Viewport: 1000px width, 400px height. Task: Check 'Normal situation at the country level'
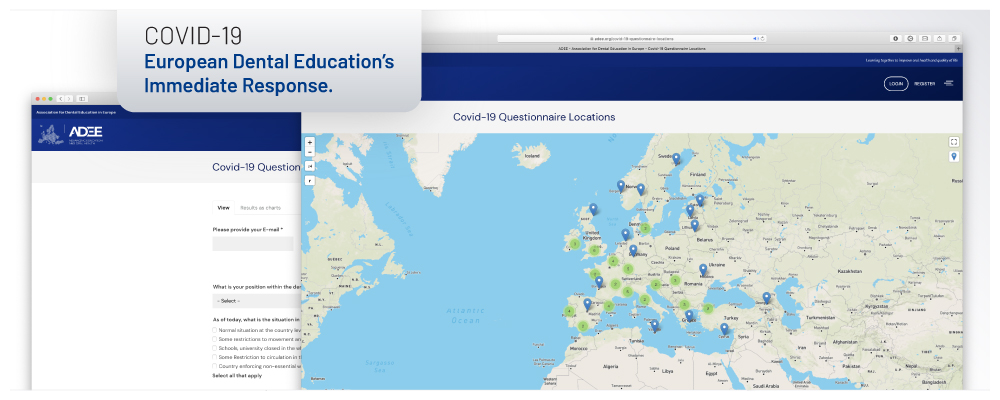215,330
